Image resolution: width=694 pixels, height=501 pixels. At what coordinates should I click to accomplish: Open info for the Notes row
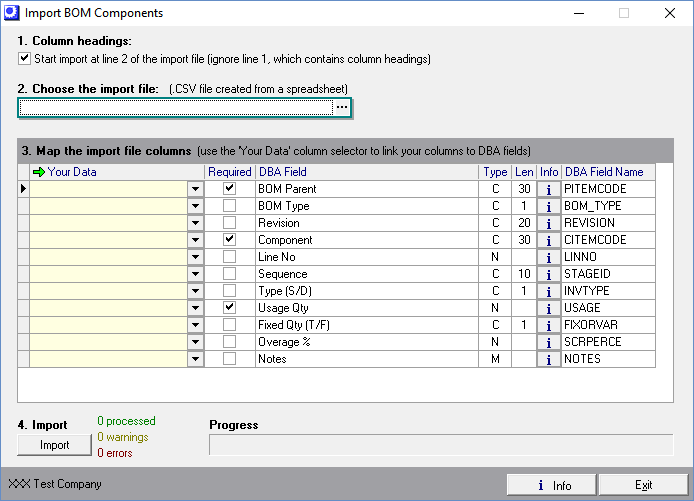pos(549,359)
